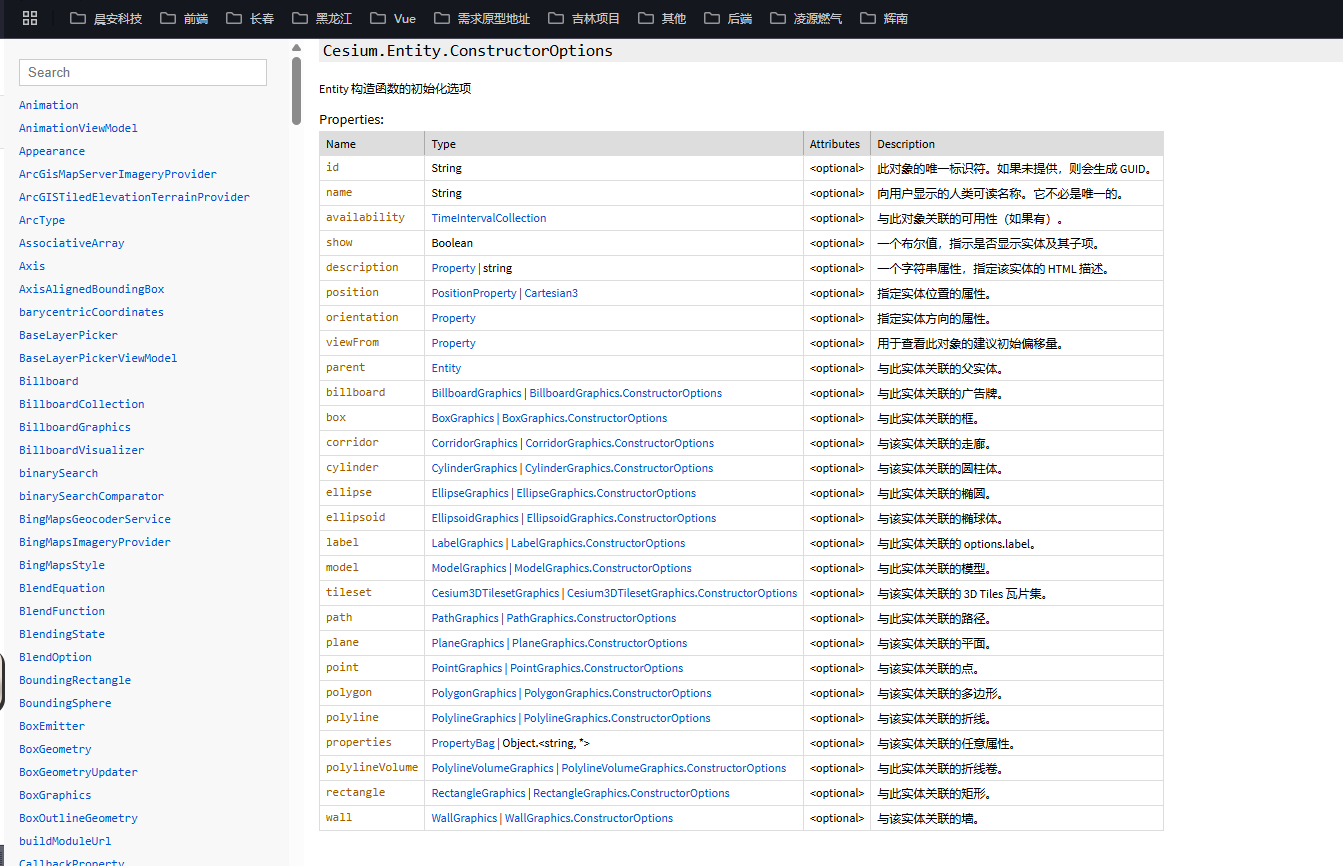The width and height of the screenshot is (1343, 866).
Task: Open BaseLayerPickerViewModel in the sidebar
Action: 98,358
